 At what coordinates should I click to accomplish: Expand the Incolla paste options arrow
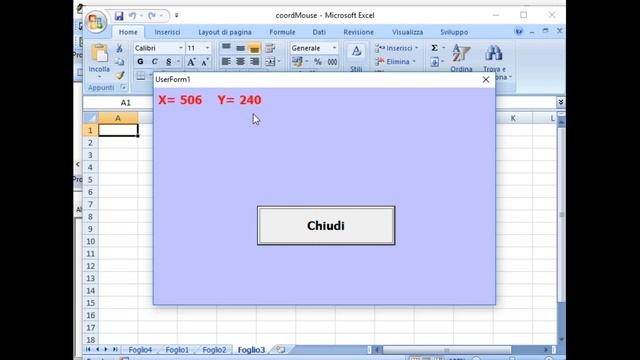pos(99,77)
